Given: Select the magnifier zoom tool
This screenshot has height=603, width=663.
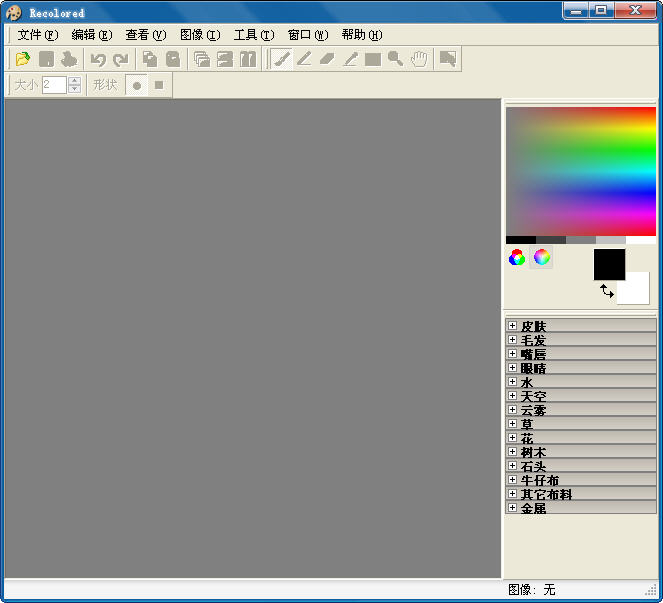Looking at the screenshot, I should pyautogui.click(x=395, y=59).
